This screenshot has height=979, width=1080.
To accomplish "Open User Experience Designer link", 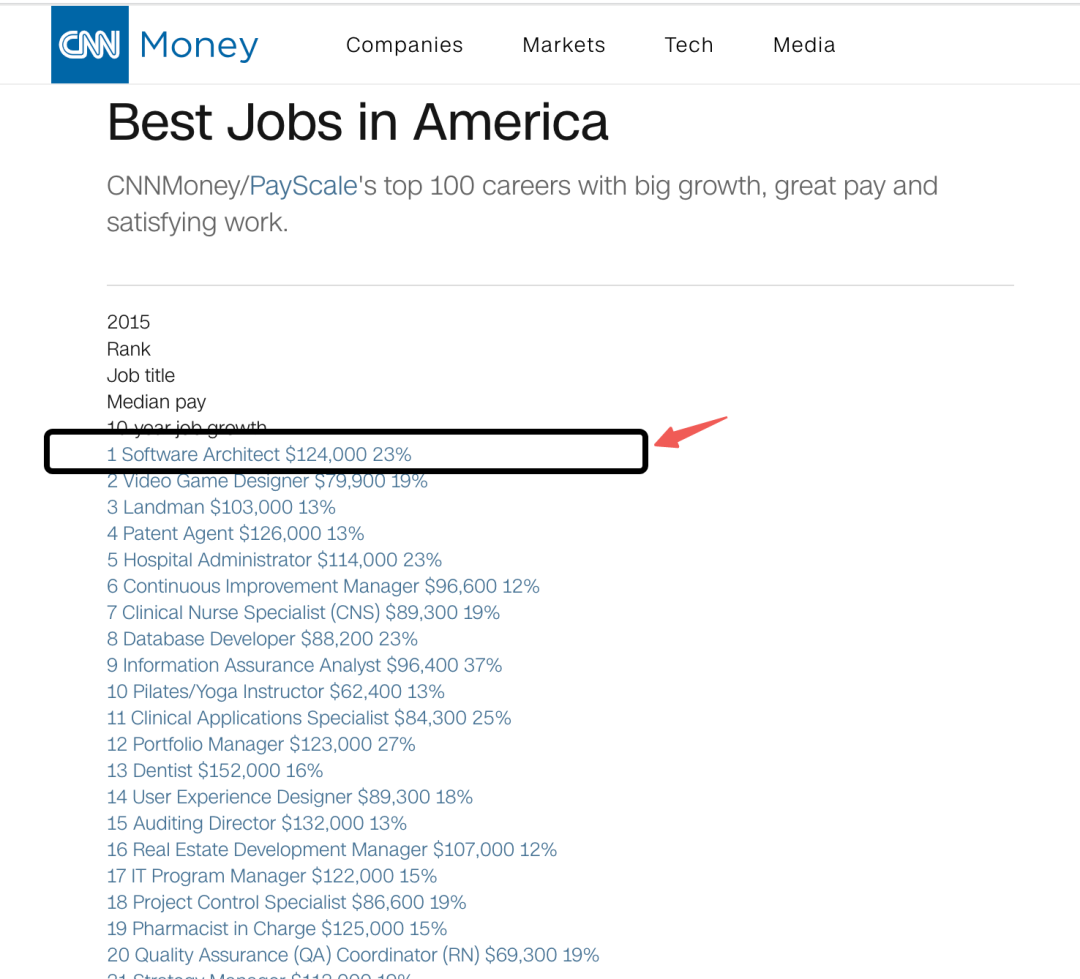I will (289, 797).
